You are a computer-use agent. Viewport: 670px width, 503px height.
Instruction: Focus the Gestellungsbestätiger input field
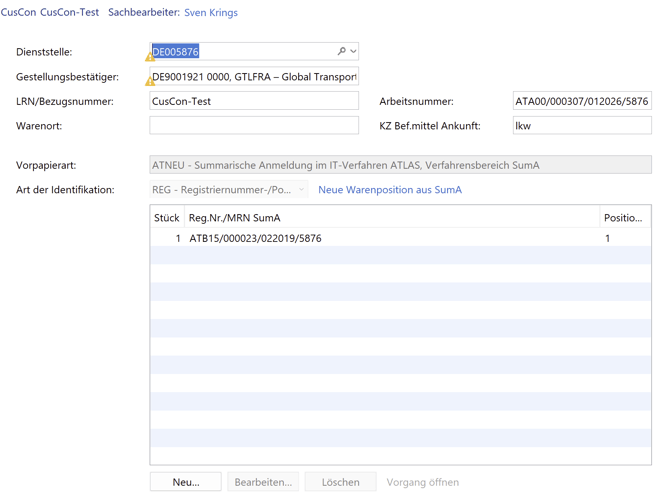pos(255,76)
